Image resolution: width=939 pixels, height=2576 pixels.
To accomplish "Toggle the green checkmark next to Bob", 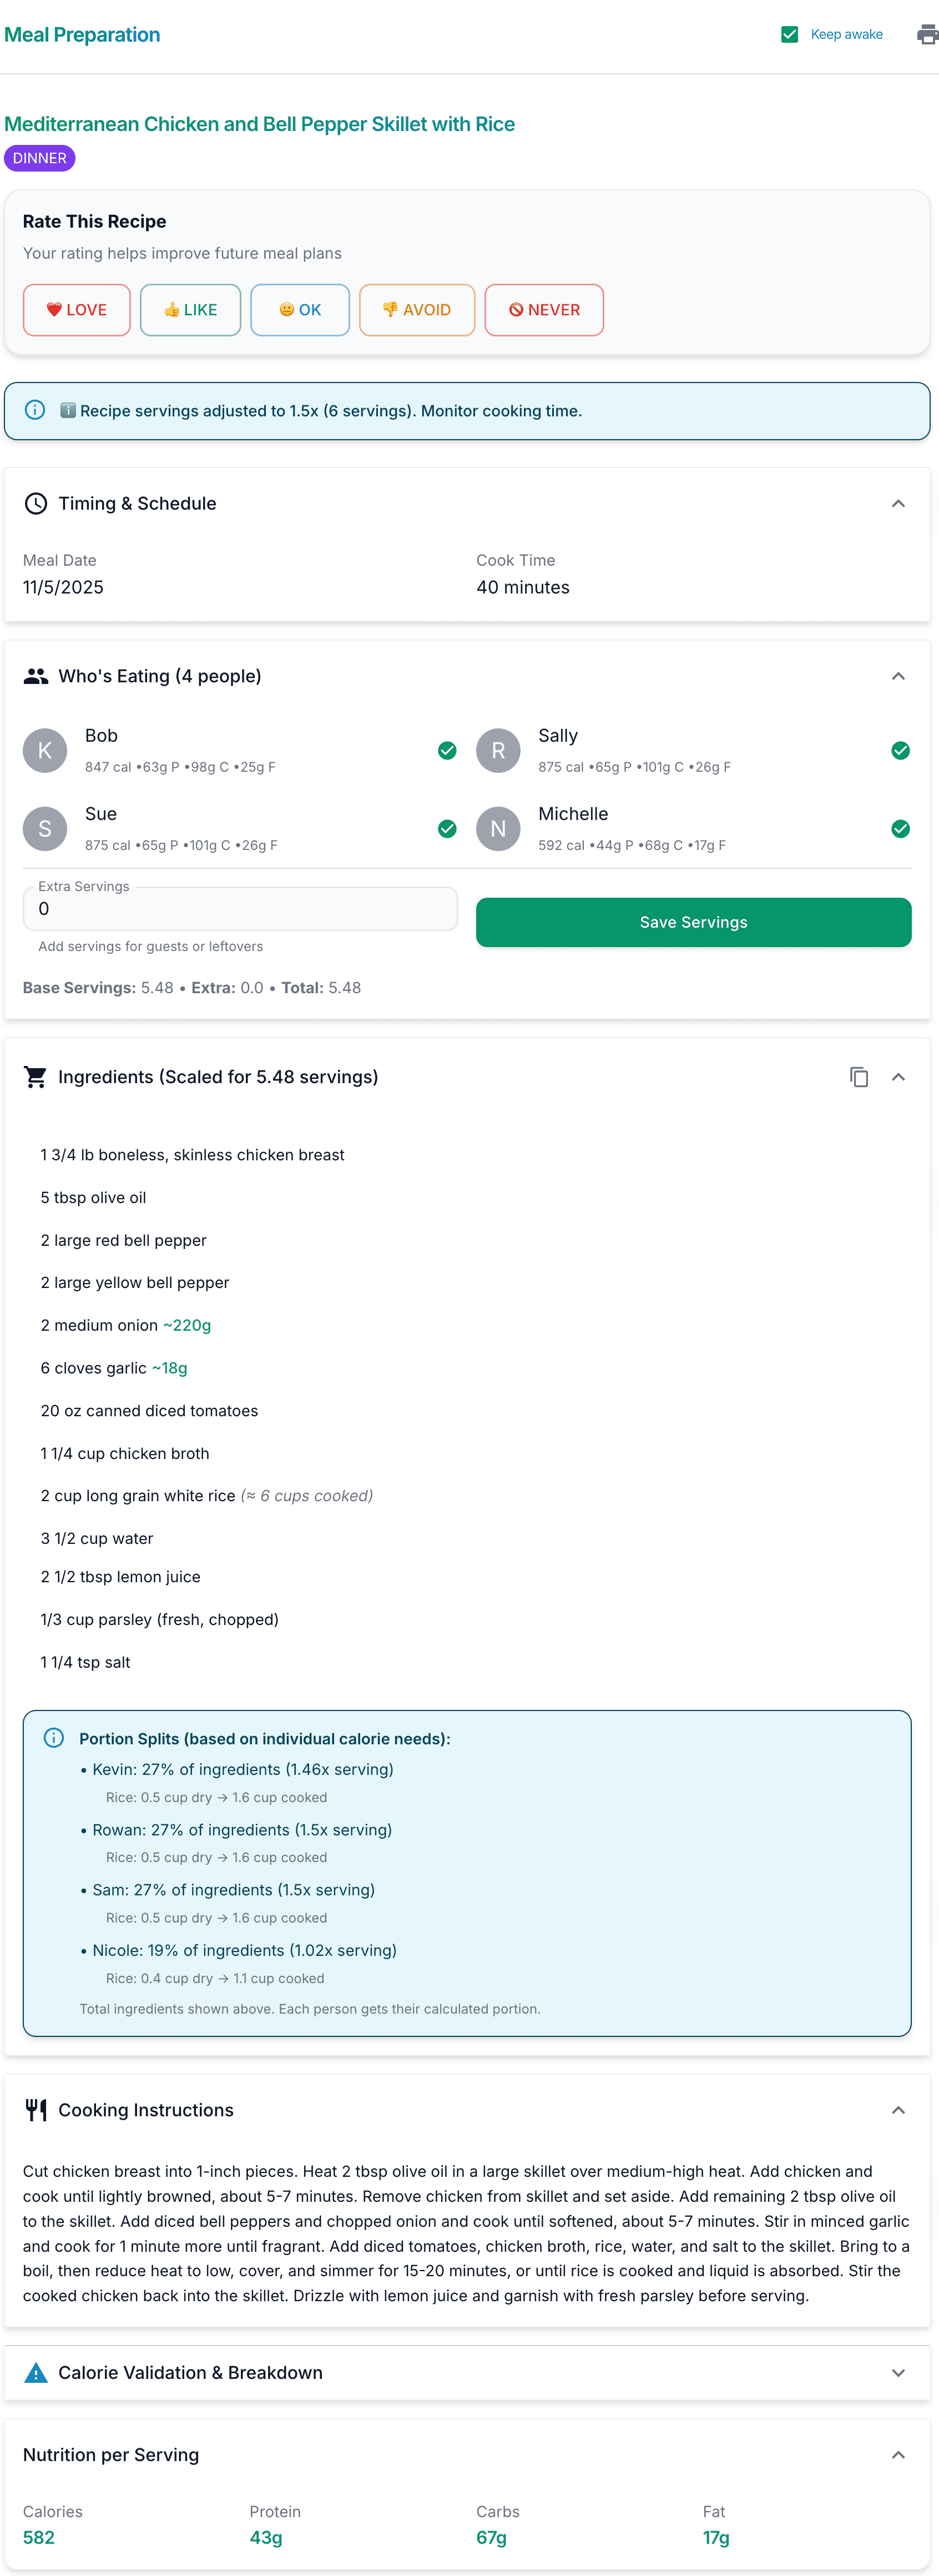I will [x=447, y=750].
